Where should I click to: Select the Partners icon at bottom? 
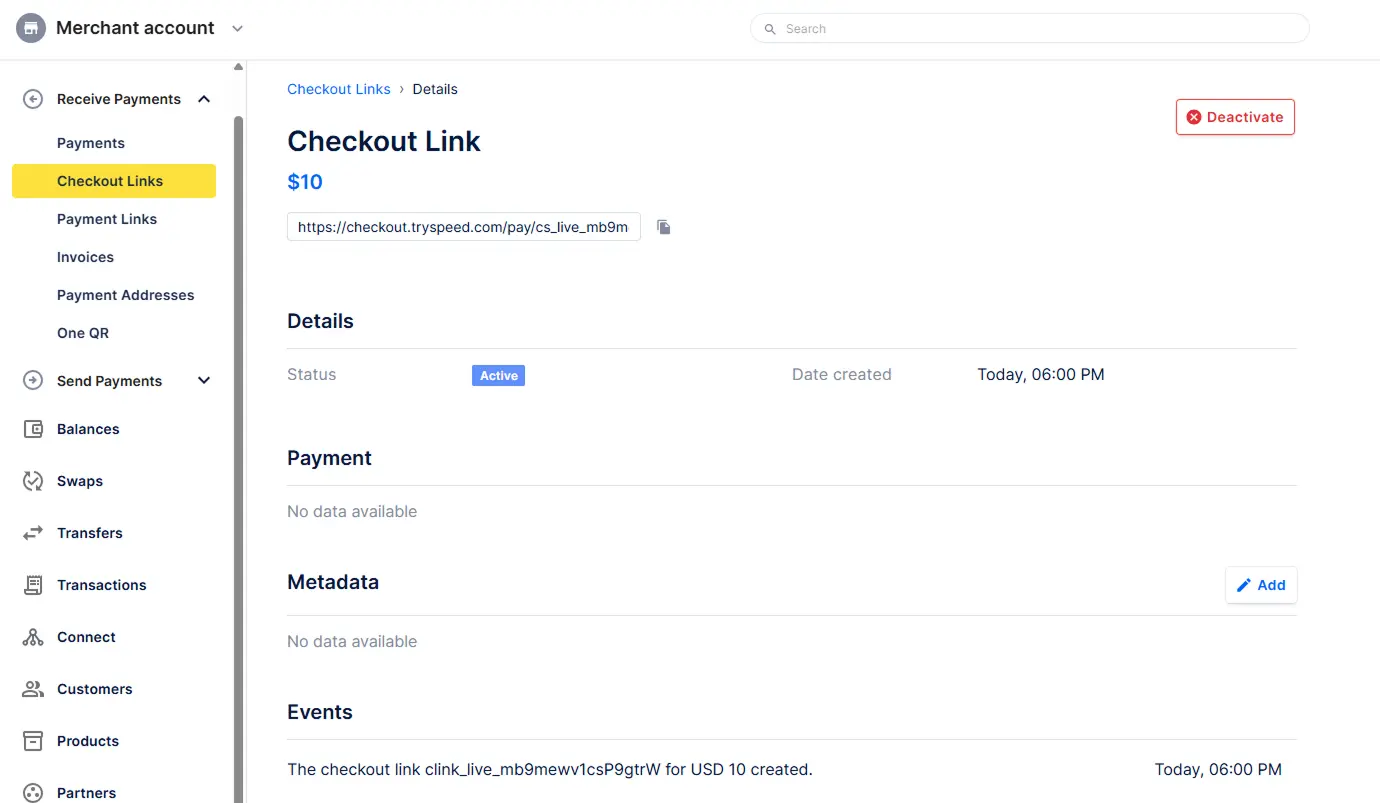[x=31, y=791]
